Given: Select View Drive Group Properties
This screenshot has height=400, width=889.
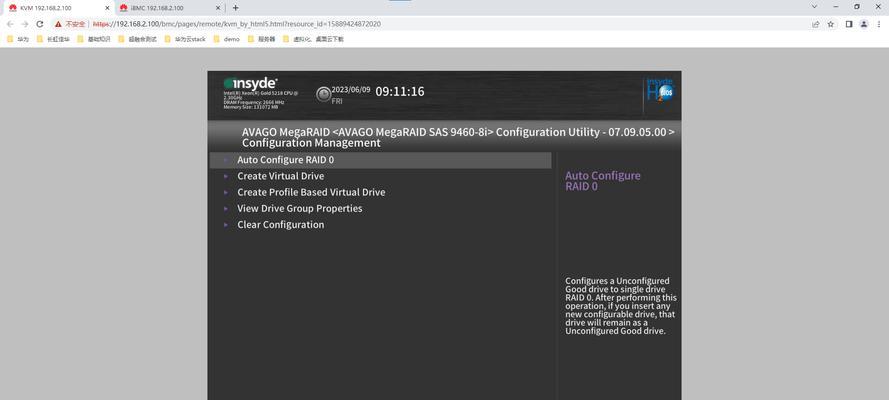Looking at the screenshot, I should [x=299, y=208].
